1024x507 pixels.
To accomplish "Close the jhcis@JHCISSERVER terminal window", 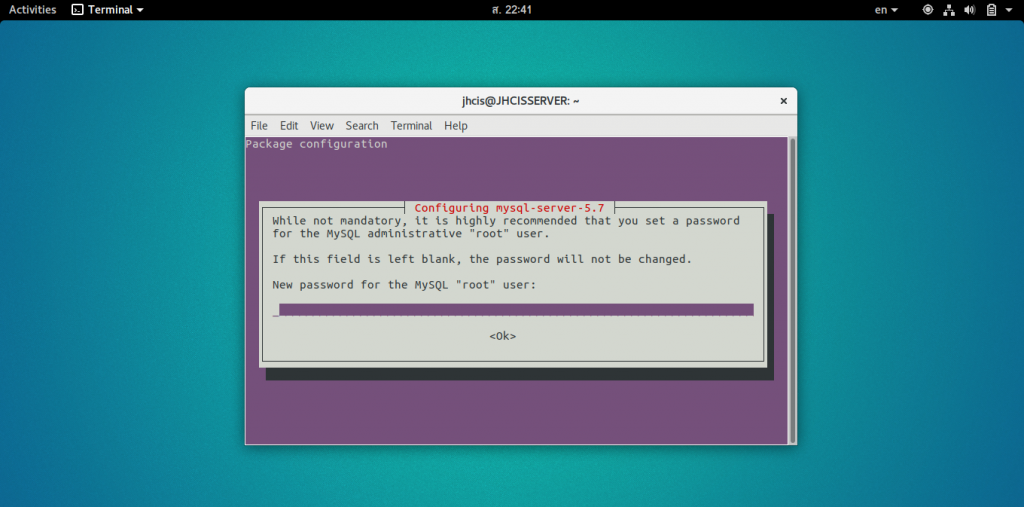I will point(784,101).
